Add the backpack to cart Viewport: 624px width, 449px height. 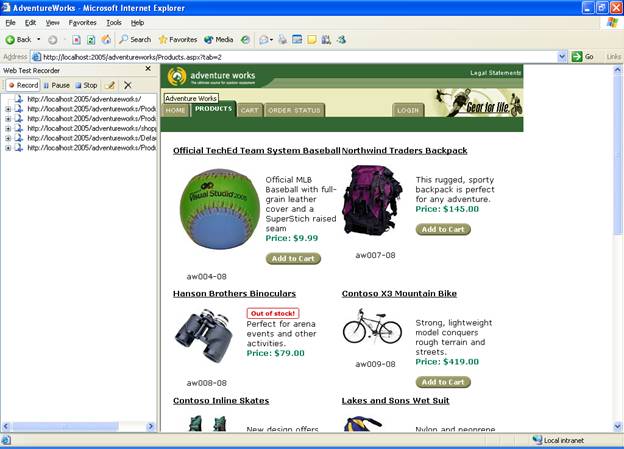point(443,229)
